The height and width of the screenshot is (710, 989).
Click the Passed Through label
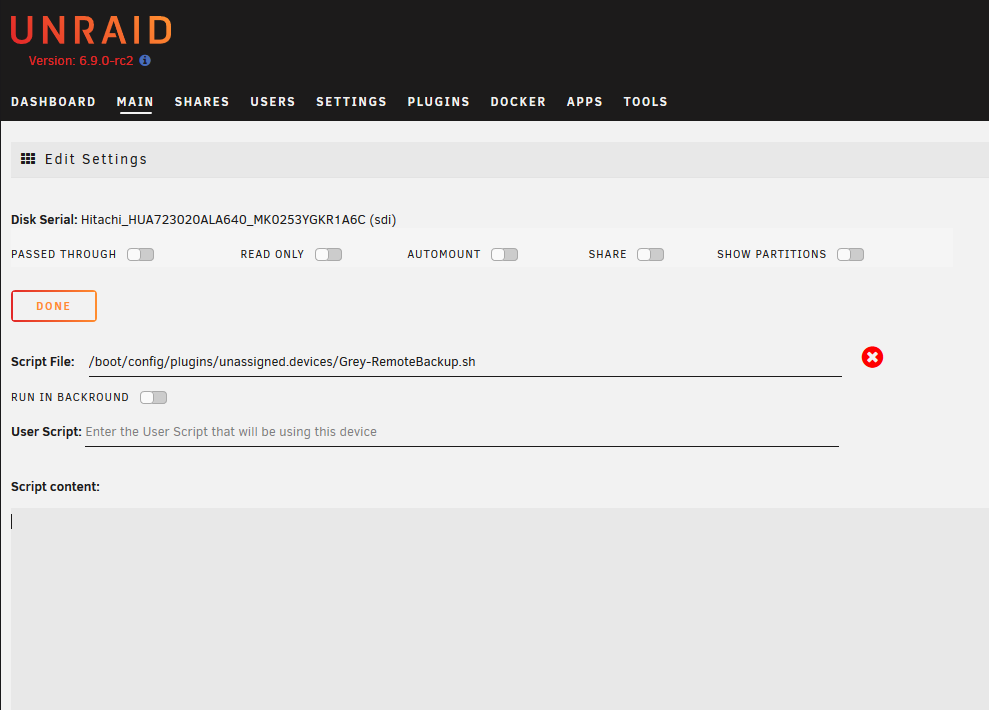click(64, 254)
